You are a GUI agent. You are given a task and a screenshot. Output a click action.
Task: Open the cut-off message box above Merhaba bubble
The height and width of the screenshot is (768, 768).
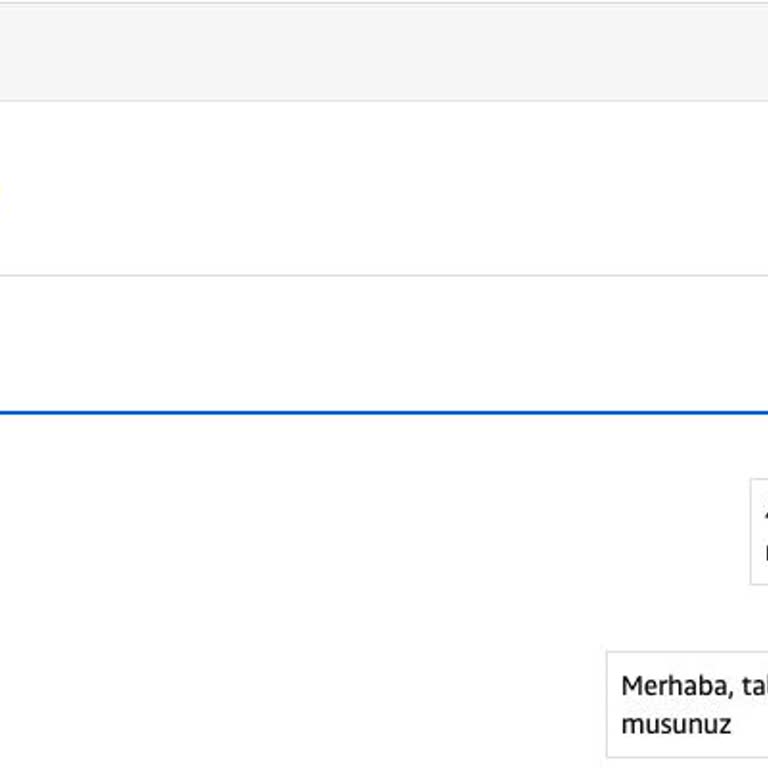click(760, 531)
